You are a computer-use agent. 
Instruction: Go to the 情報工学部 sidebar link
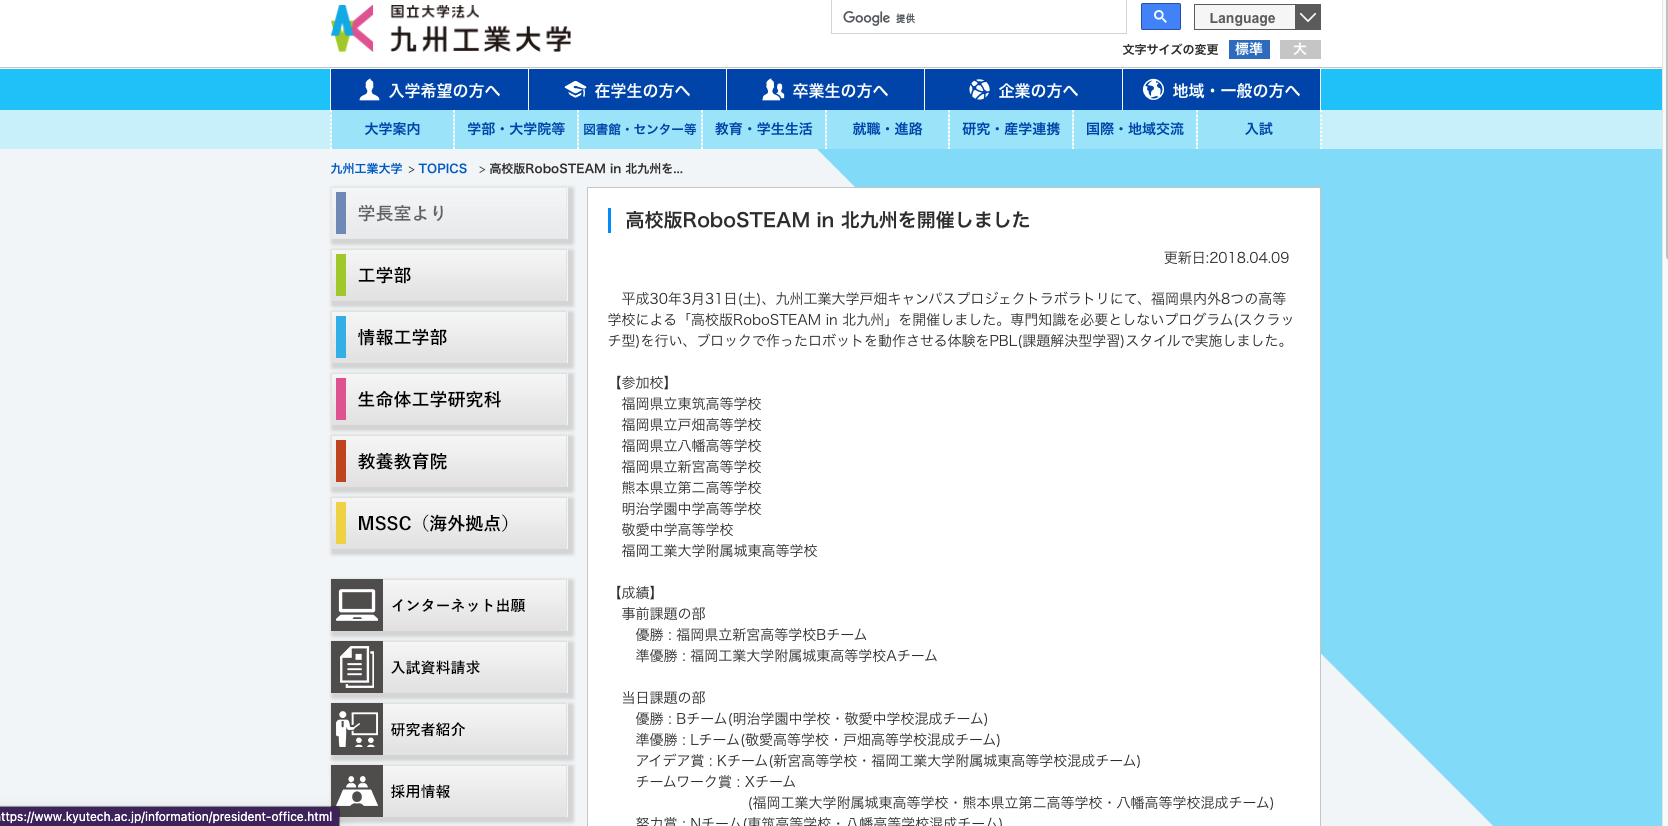coord(402,337)
